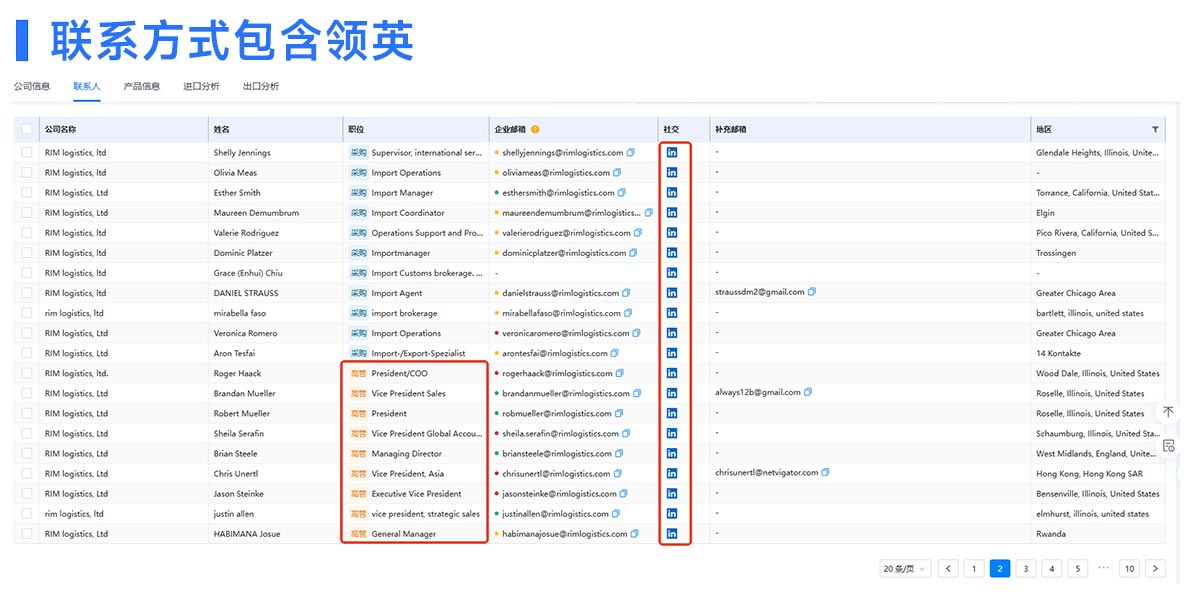This screenshot has height=598, width=1190.
Task: Copy oliviameas@rimlogistics.com email address
Action: click(617, 172)
